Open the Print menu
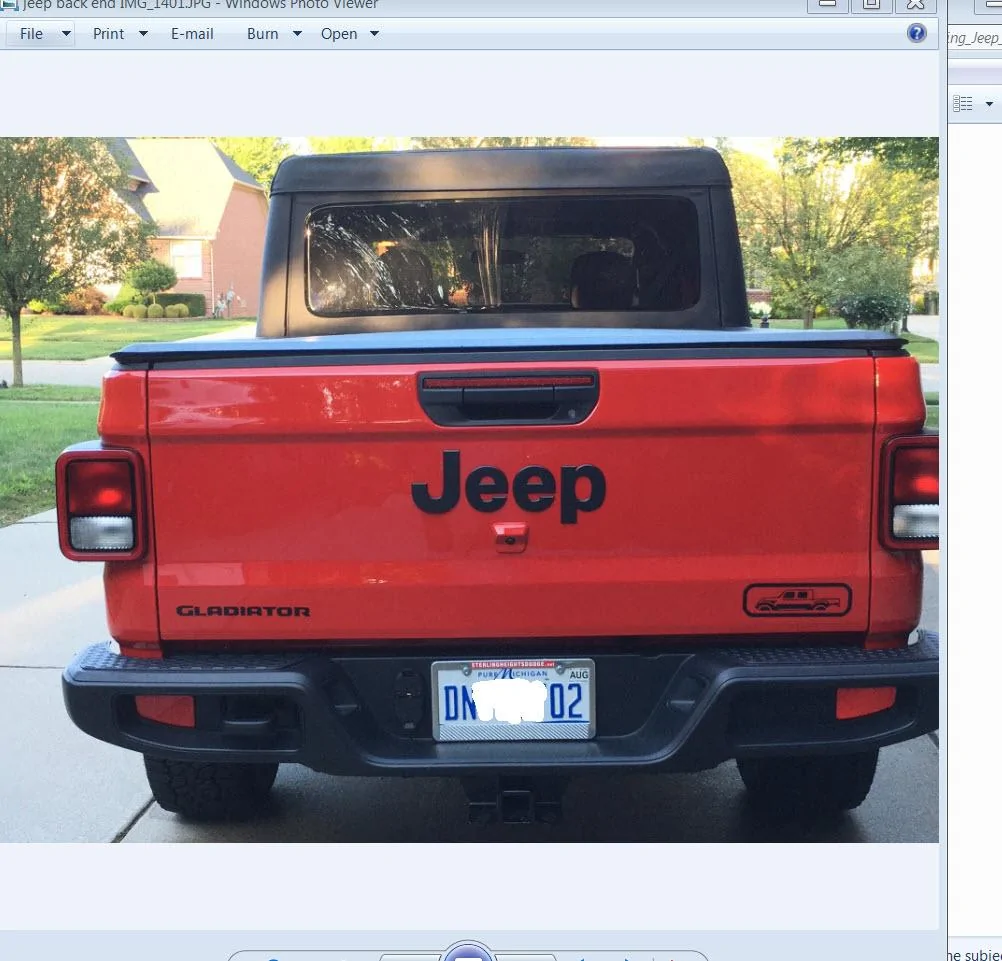Viewport: 1002px width, 961px height. (120, 34)
